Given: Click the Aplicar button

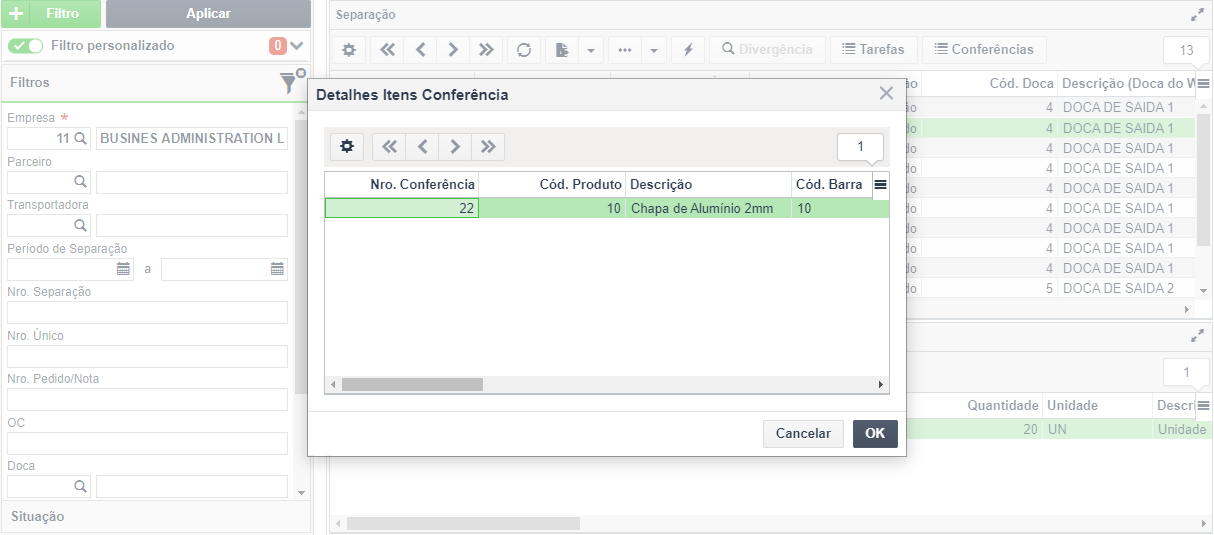Looking at the screenshot, I should [x=208, y=14].
